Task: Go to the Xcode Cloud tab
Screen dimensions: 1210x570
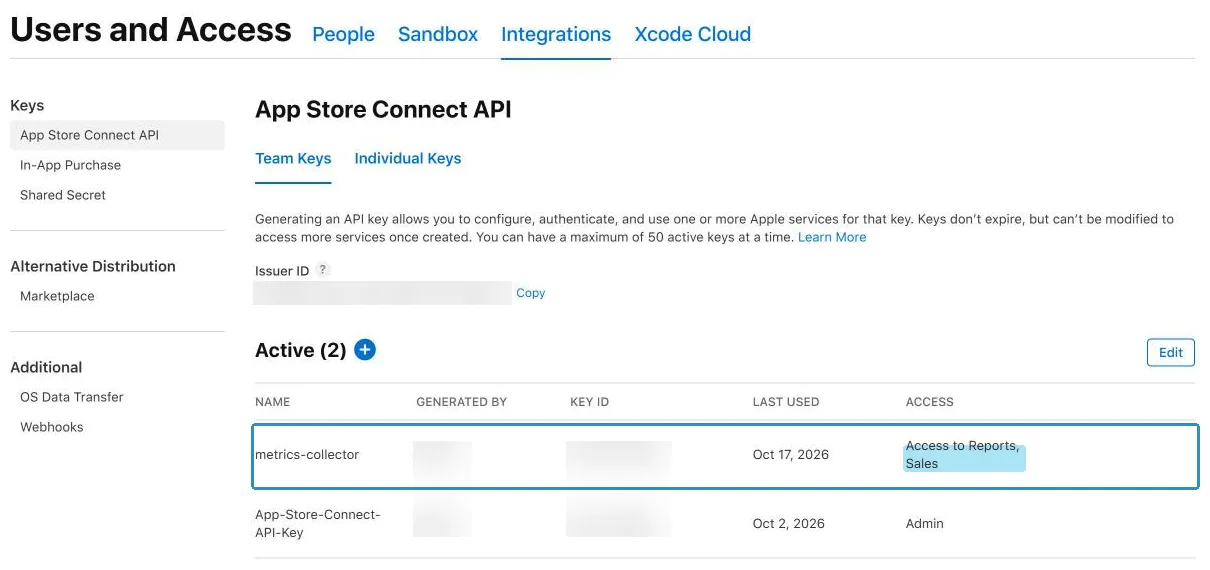Action: [692, 34]
